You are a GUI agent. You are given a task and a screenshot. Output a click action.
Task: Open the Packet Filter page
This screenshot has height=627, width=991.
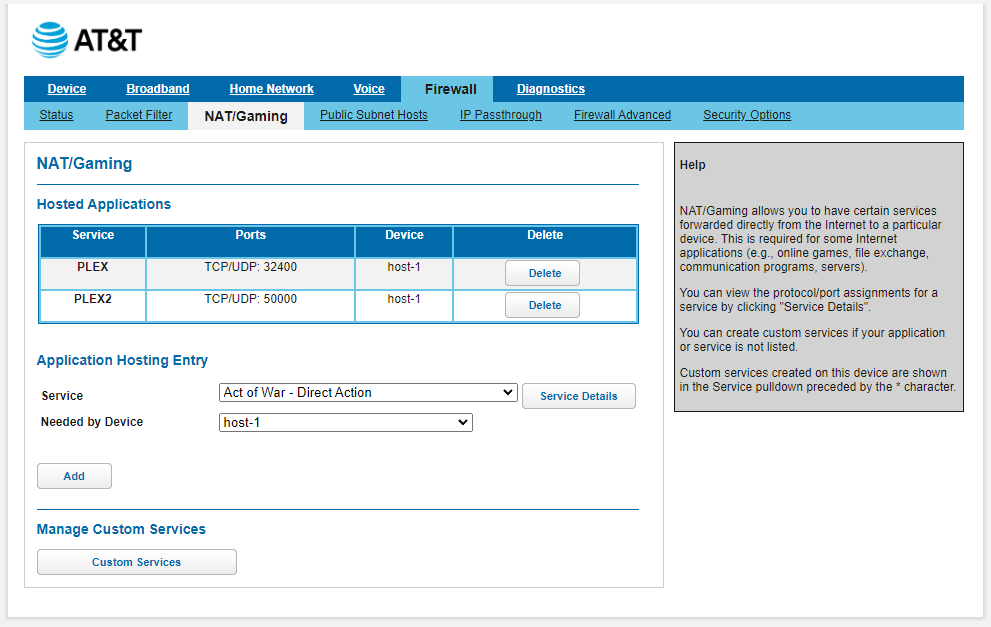[139, 115]
